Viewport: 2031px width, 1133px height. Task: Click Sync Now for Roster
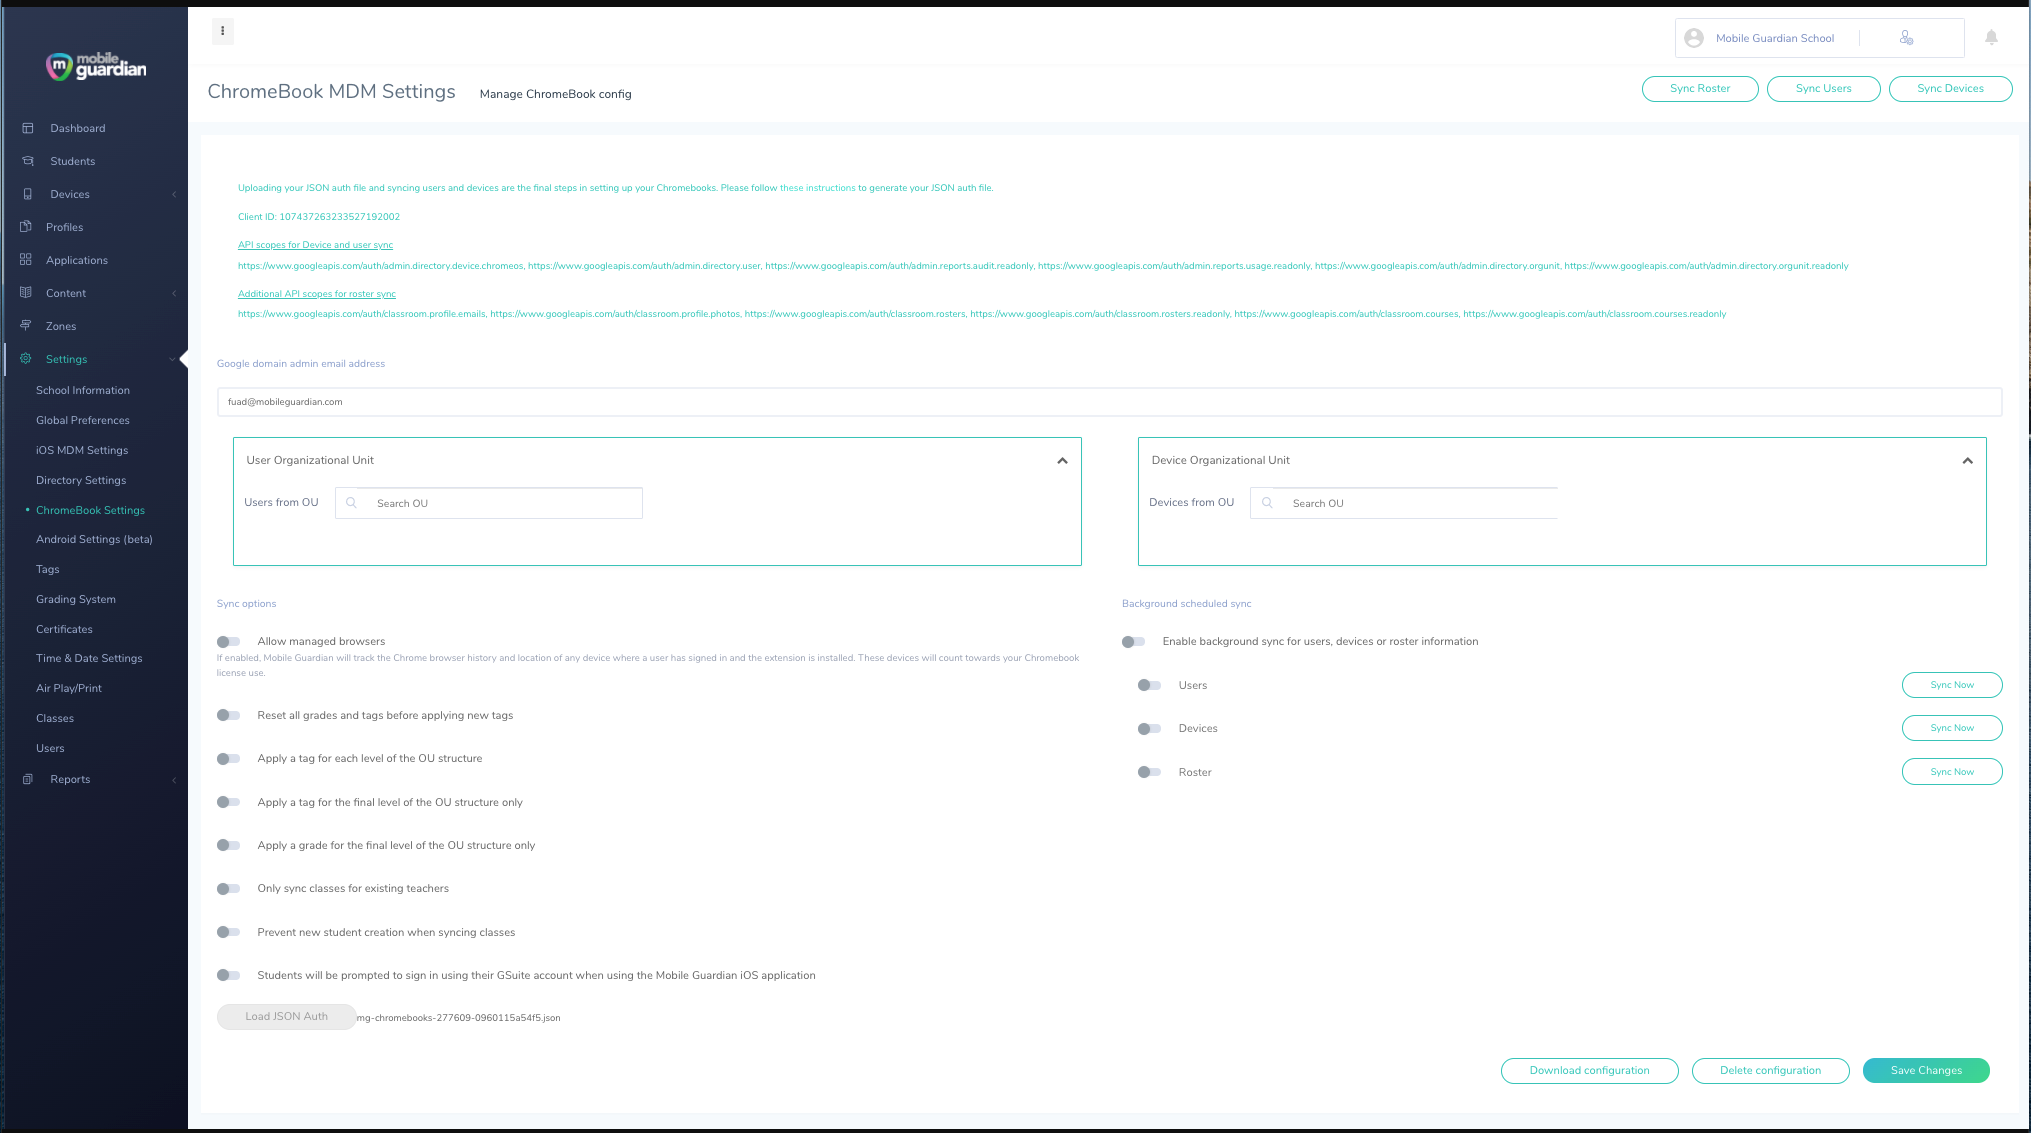(1951, 772)
